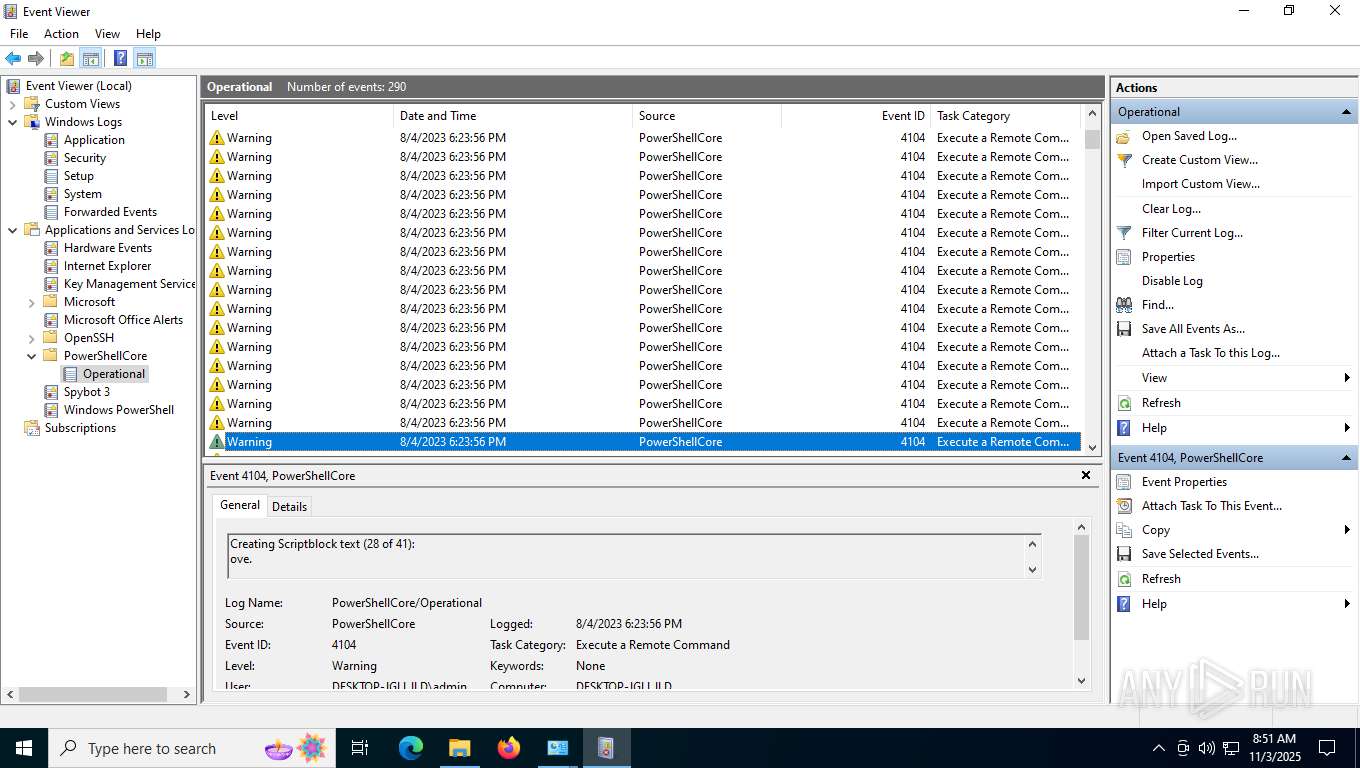Image resolution: width=1360 pixels, height=768 pixels.
Task: Open the System log
Action: [82, 194]
